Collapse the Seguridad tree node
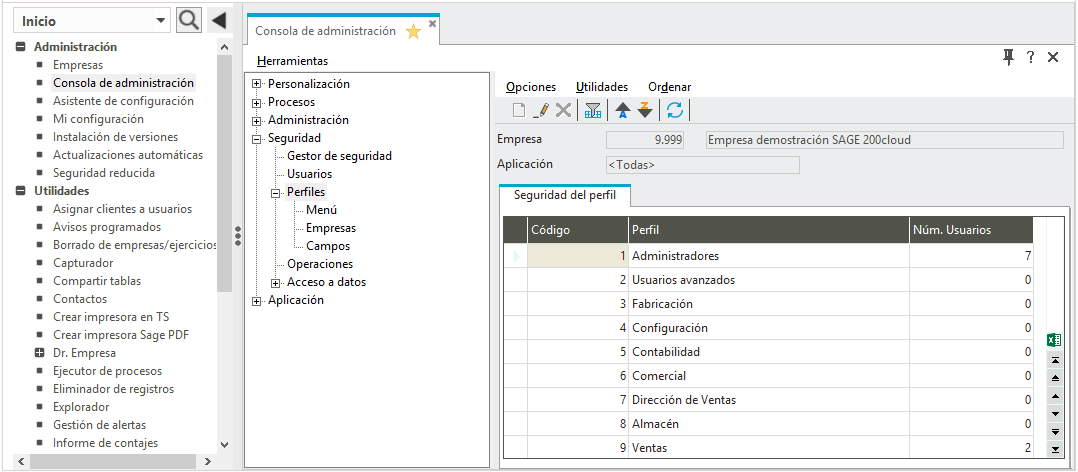1078x472 pixels. click(258, 138)
